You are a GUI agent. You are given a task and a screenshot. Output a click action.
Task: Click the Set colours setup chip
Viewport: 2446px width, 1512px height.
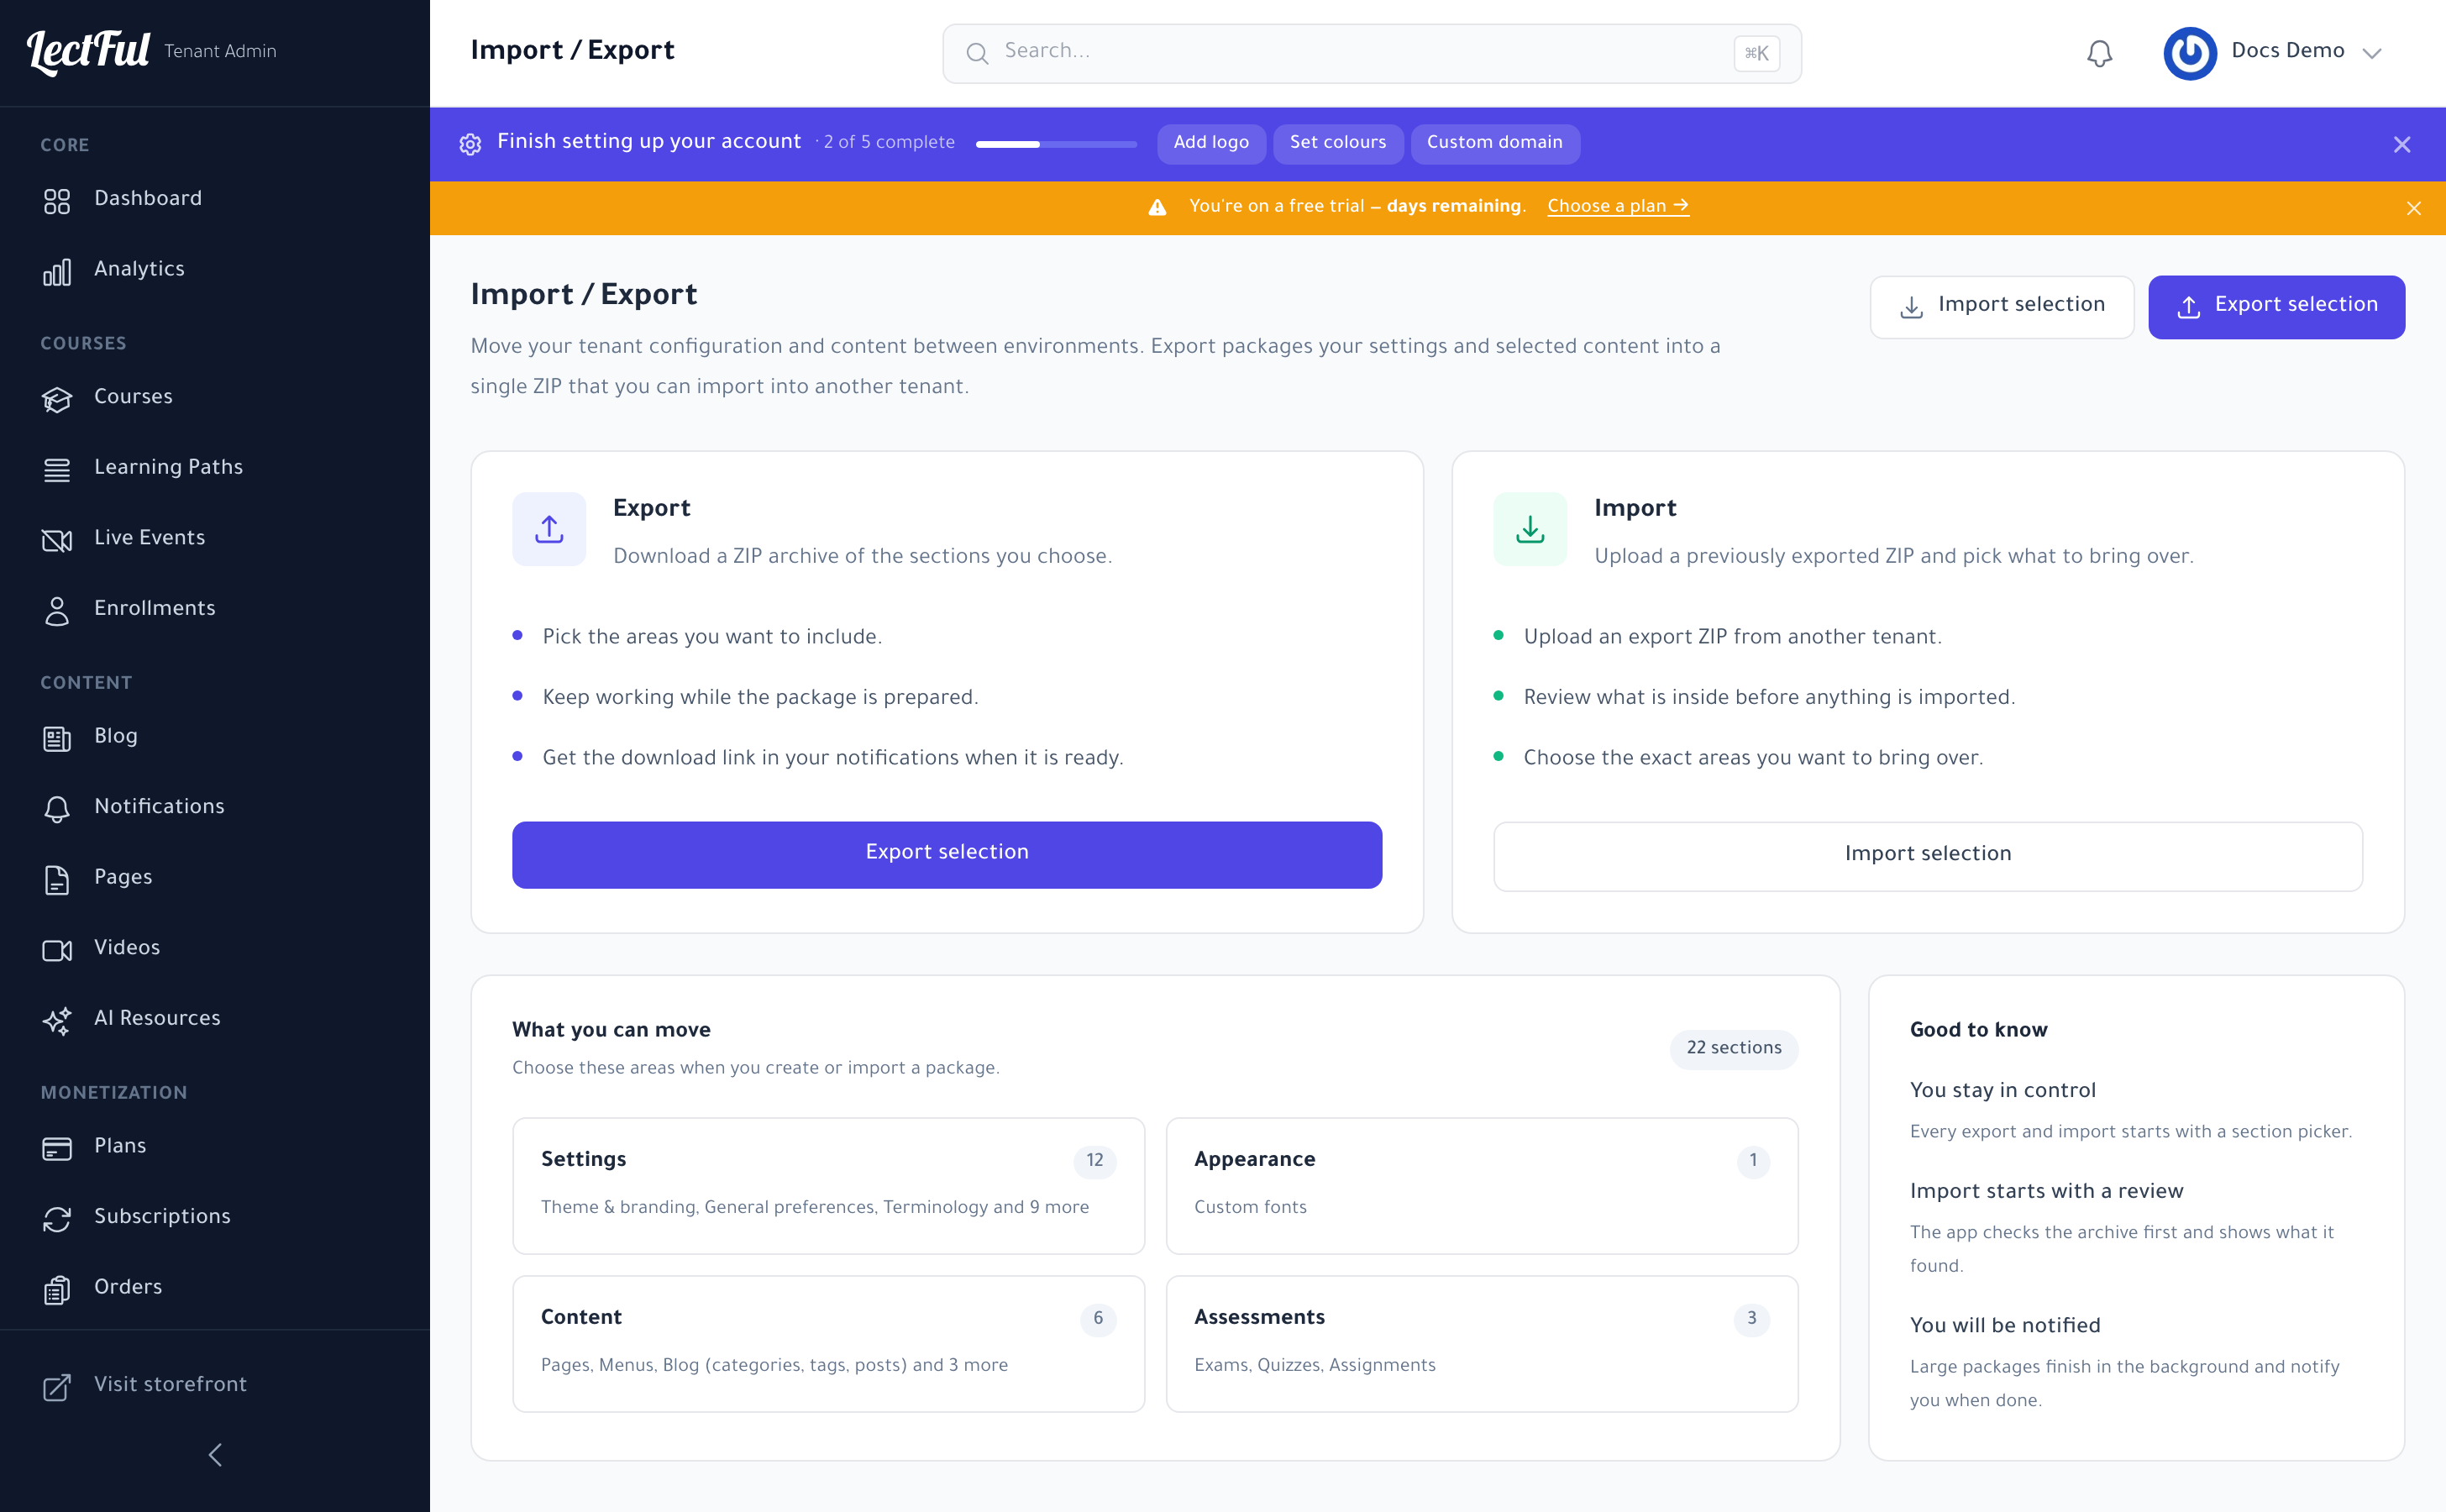tap(1337, 143)
